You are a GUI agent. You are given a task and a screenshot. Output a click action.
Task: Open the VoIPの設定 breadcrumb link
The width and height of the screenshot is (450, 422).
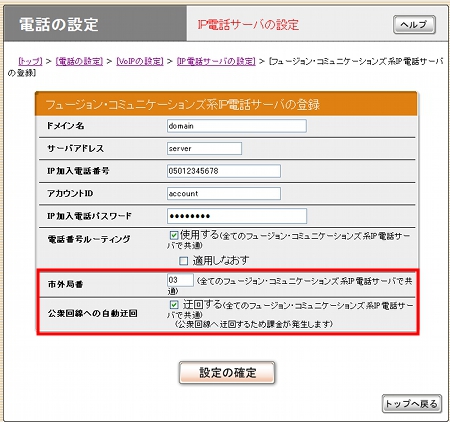140,61
